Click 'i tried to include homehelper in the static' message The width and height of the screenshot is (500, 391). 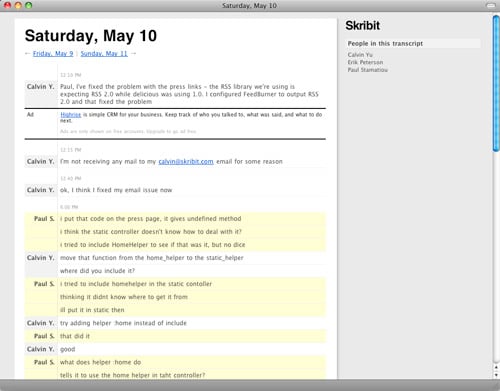(x=136, y=284)
